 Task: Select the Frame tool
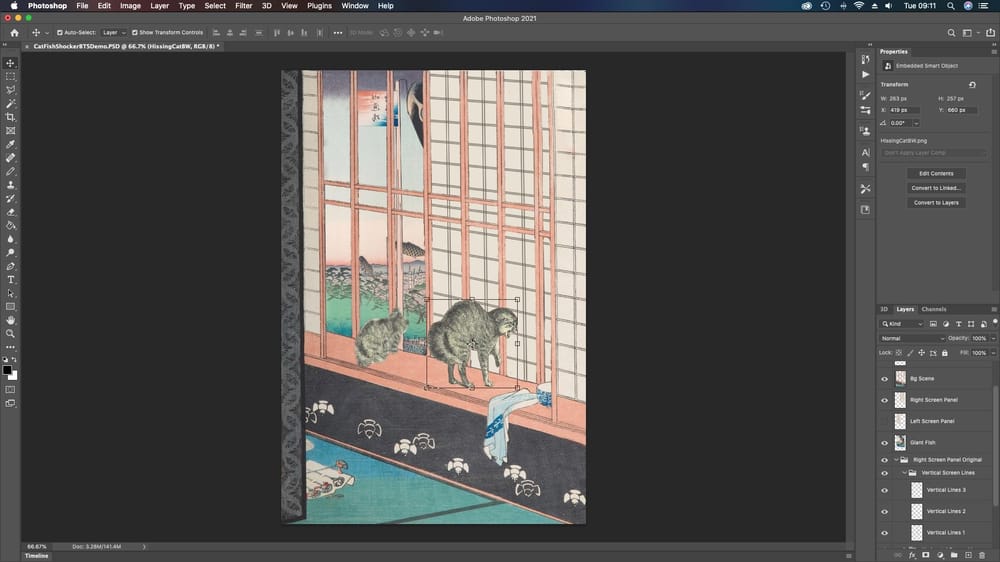[10, 131]
